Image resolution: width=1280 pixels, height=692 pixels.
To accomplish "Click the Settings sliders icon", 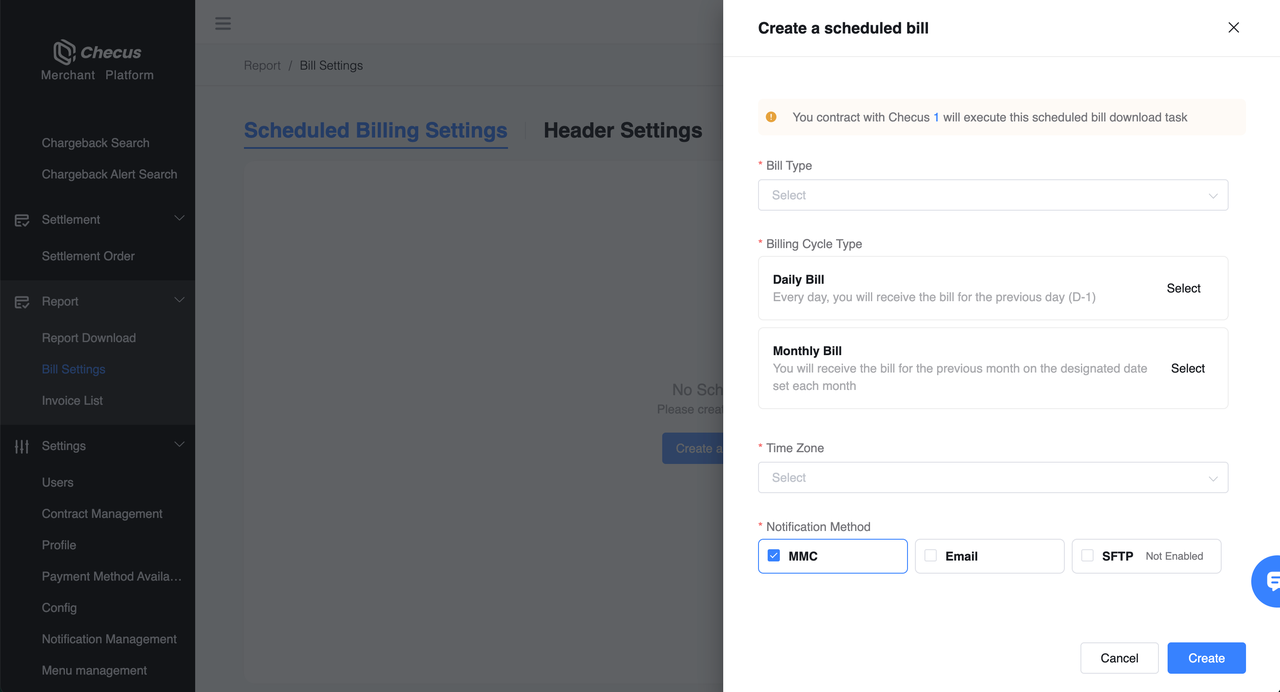I will point(22,447).
